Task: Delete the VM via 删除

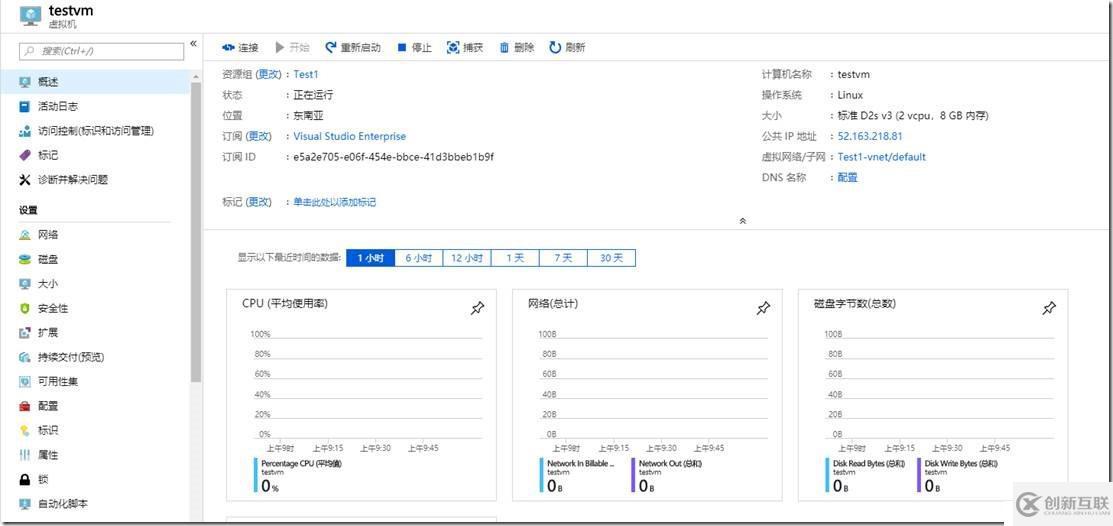Action: click(517, 48)
